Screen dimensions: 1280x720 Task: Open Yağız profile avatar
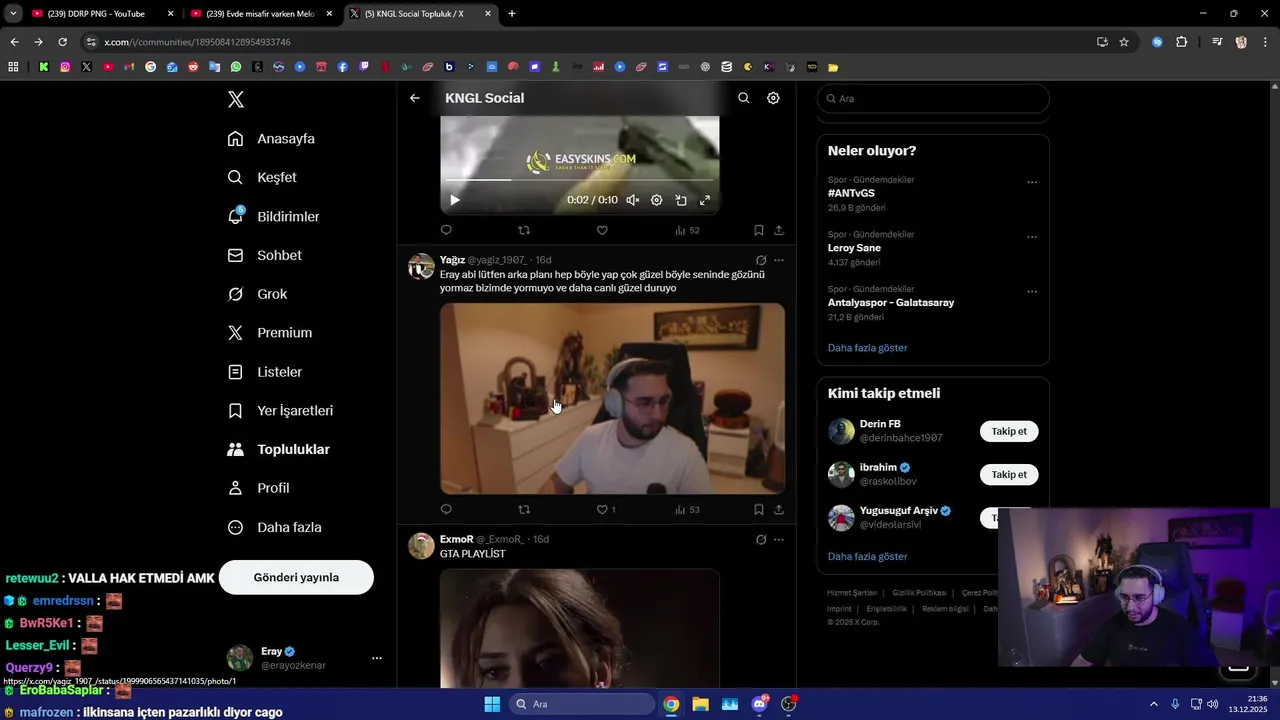click(421, 267)
